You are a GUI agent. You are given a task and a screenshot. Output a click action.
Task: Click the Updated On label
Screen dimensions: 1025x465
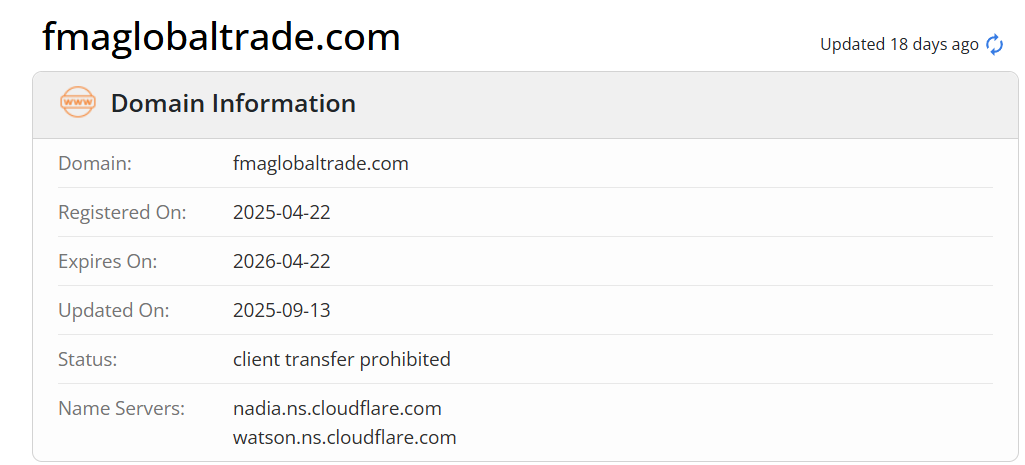tap(114, 310)
